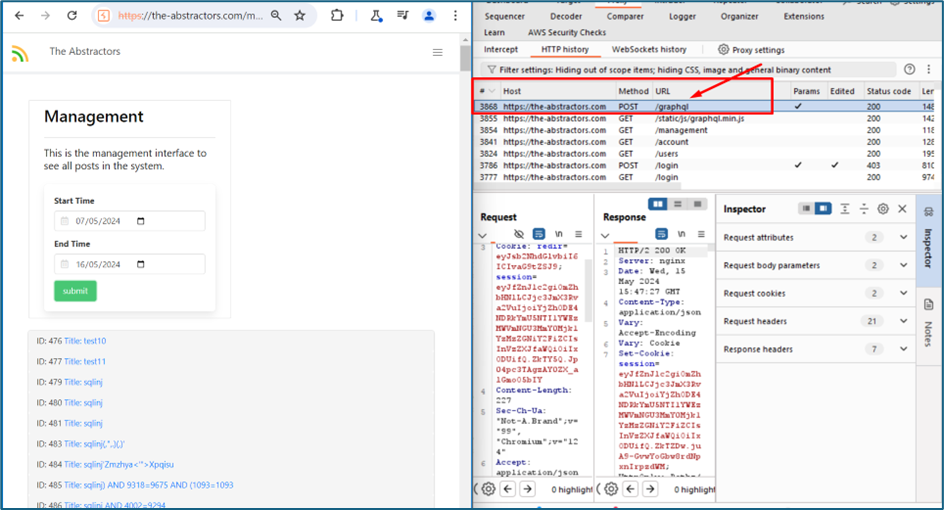Switch to stacked request/response layout
Viewport: 944px width, 510px height.
tap(678, 204)
